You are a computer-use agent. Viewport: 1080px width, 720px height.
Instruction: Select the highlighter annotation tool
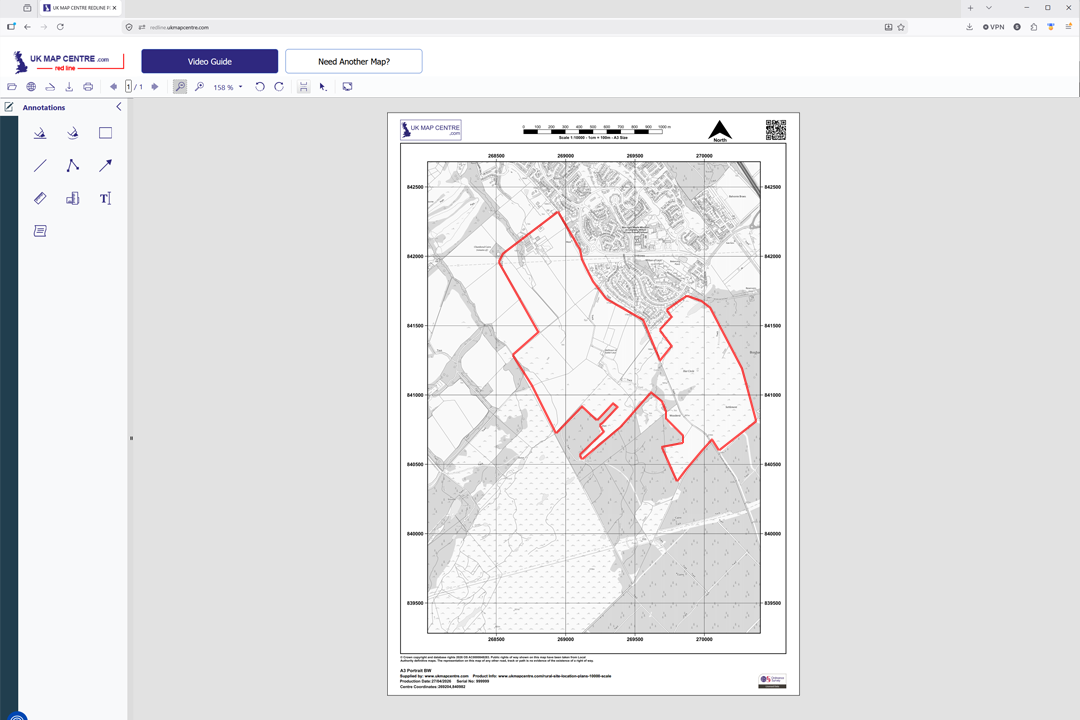tap(72, 133)
